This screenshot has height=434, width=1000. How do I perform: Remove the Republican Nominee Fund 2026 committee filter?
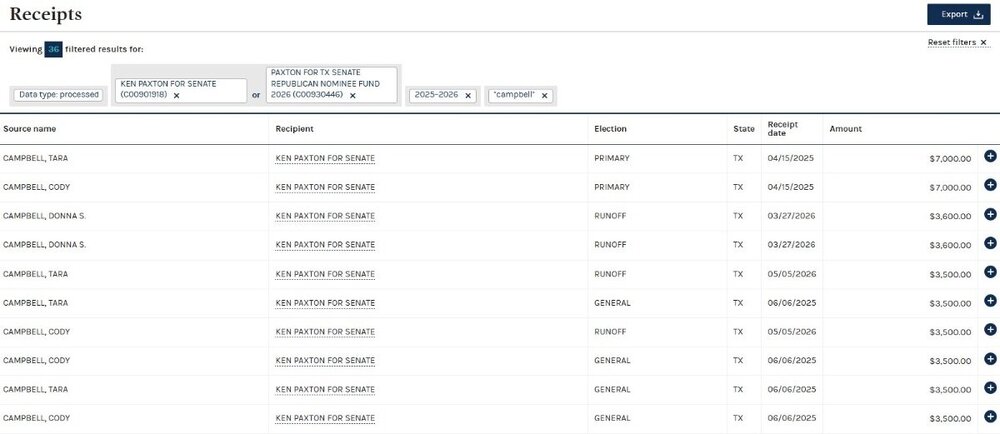pos(352,96)
